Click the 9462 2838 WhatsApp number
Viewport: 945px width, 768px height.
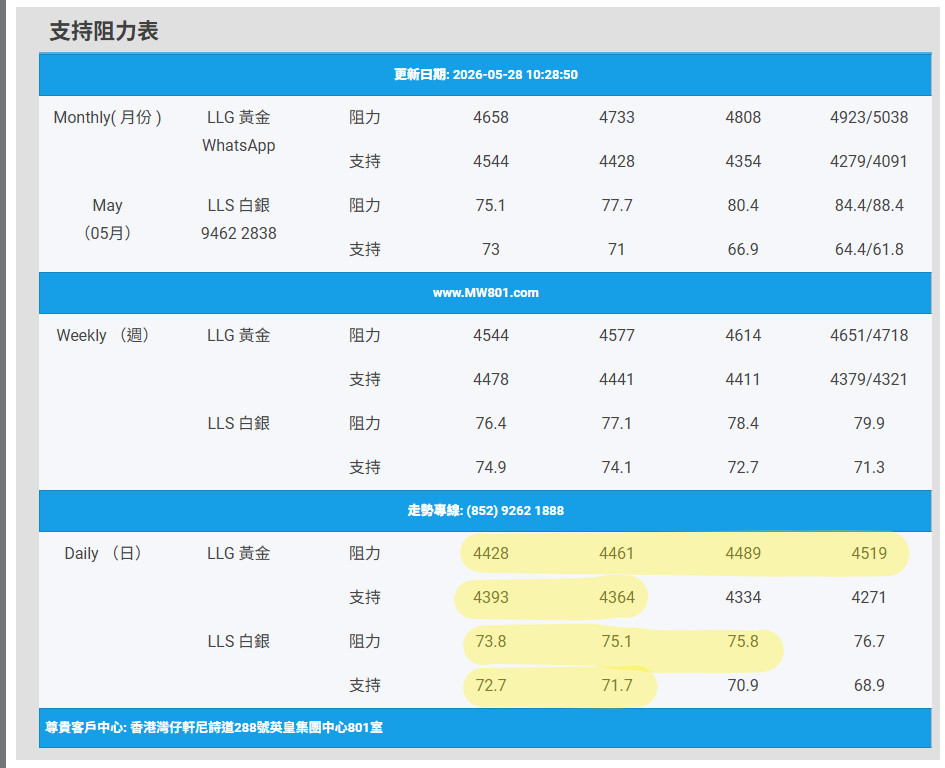click(239, 233)
